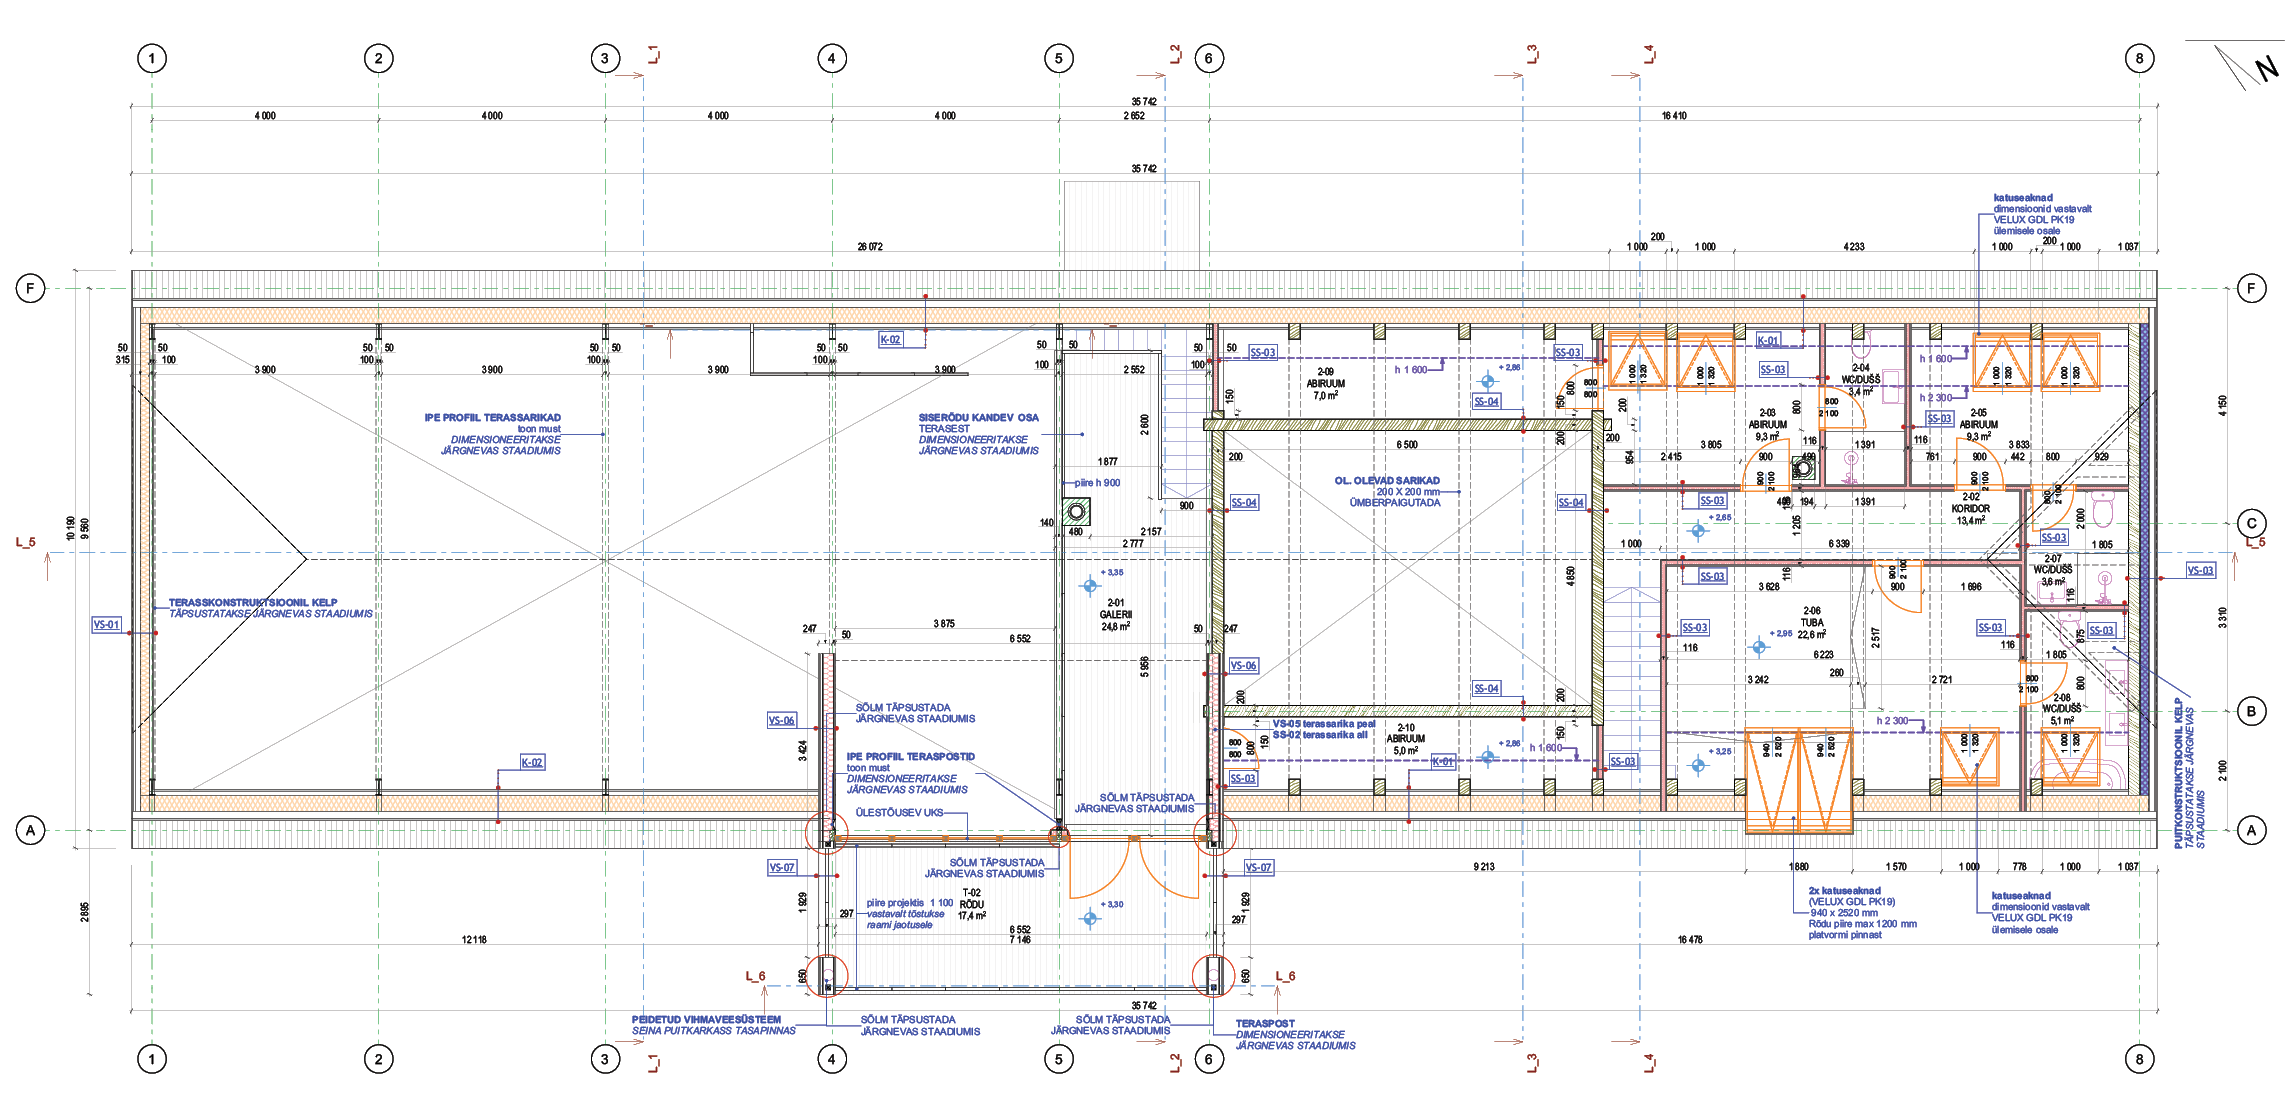This screenshot has width=2285, height=1109.
Task: Select the ÜLESTÕUSEV UKS label
Action: [x=899, y=812]
